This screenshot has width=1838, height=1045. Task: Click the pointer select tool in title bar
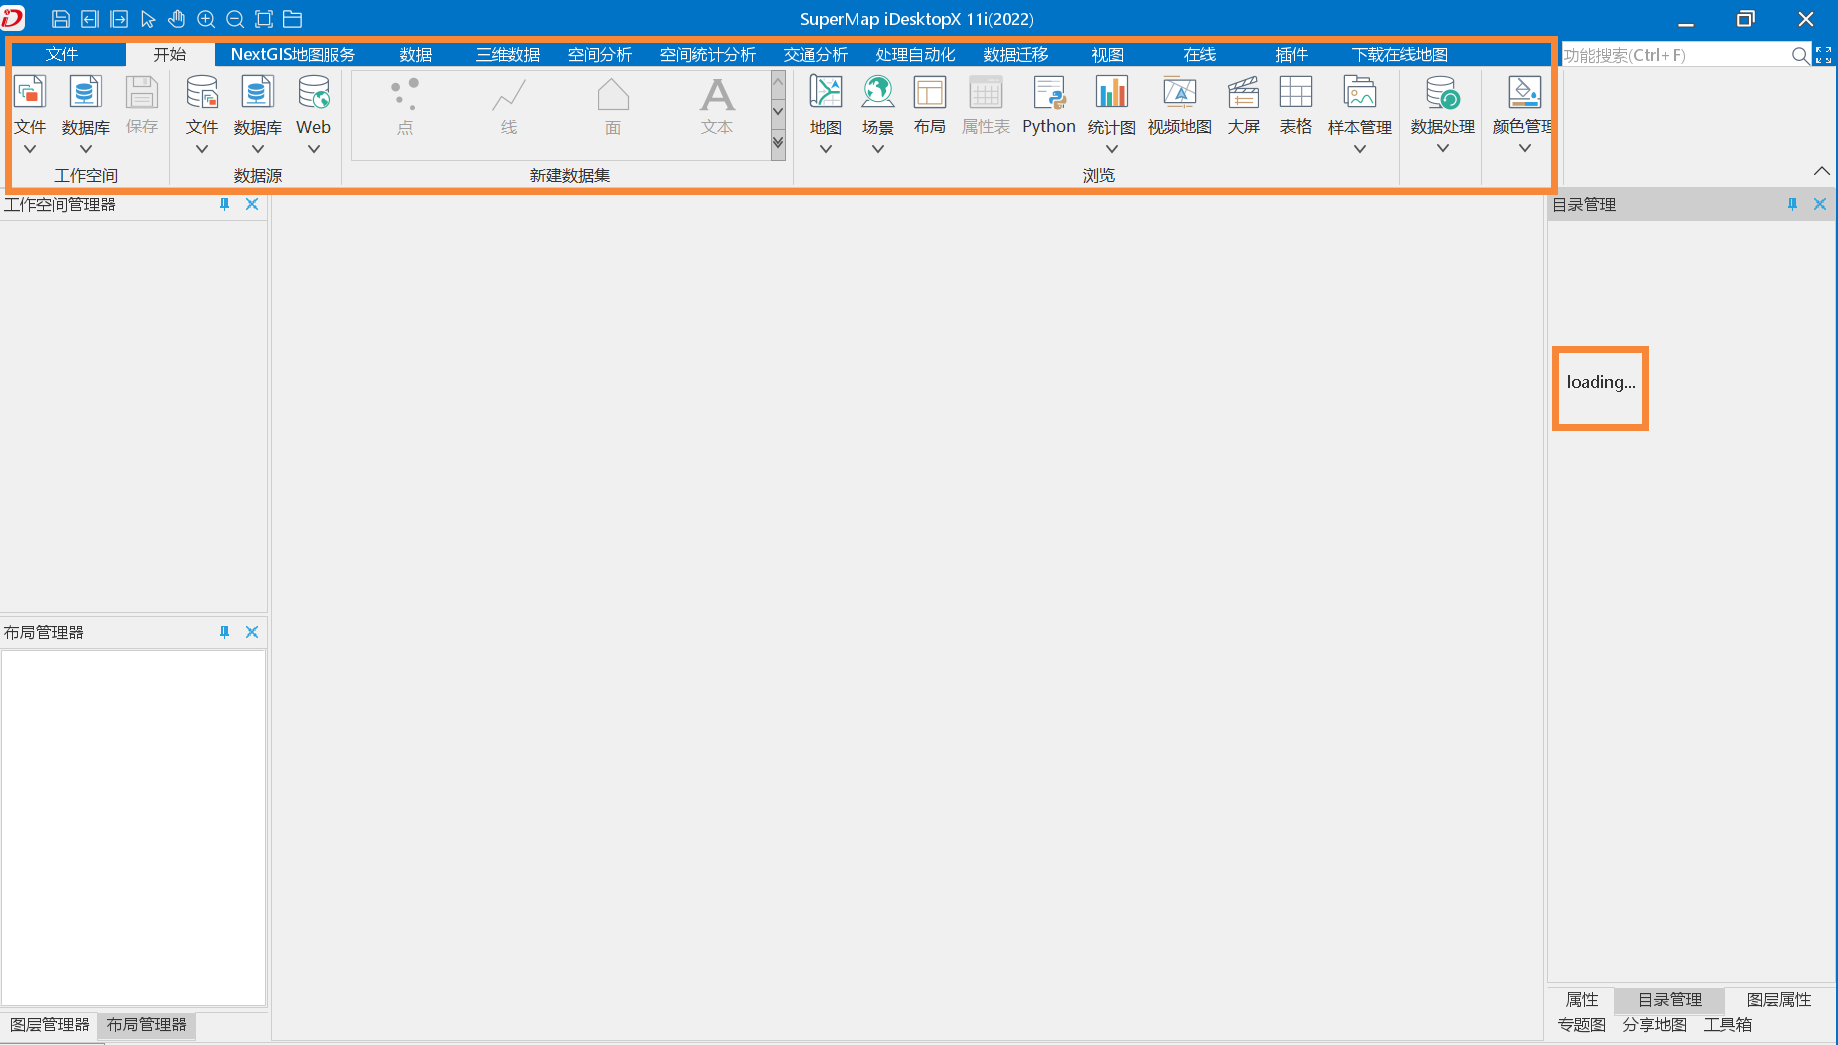(148, 19)
